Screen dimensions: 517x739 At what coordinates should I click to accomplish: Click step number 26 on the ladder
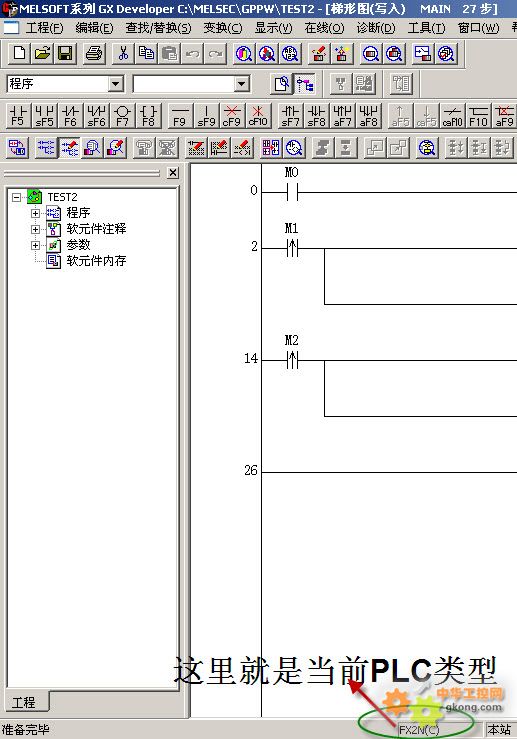click(x=251, y=470)
